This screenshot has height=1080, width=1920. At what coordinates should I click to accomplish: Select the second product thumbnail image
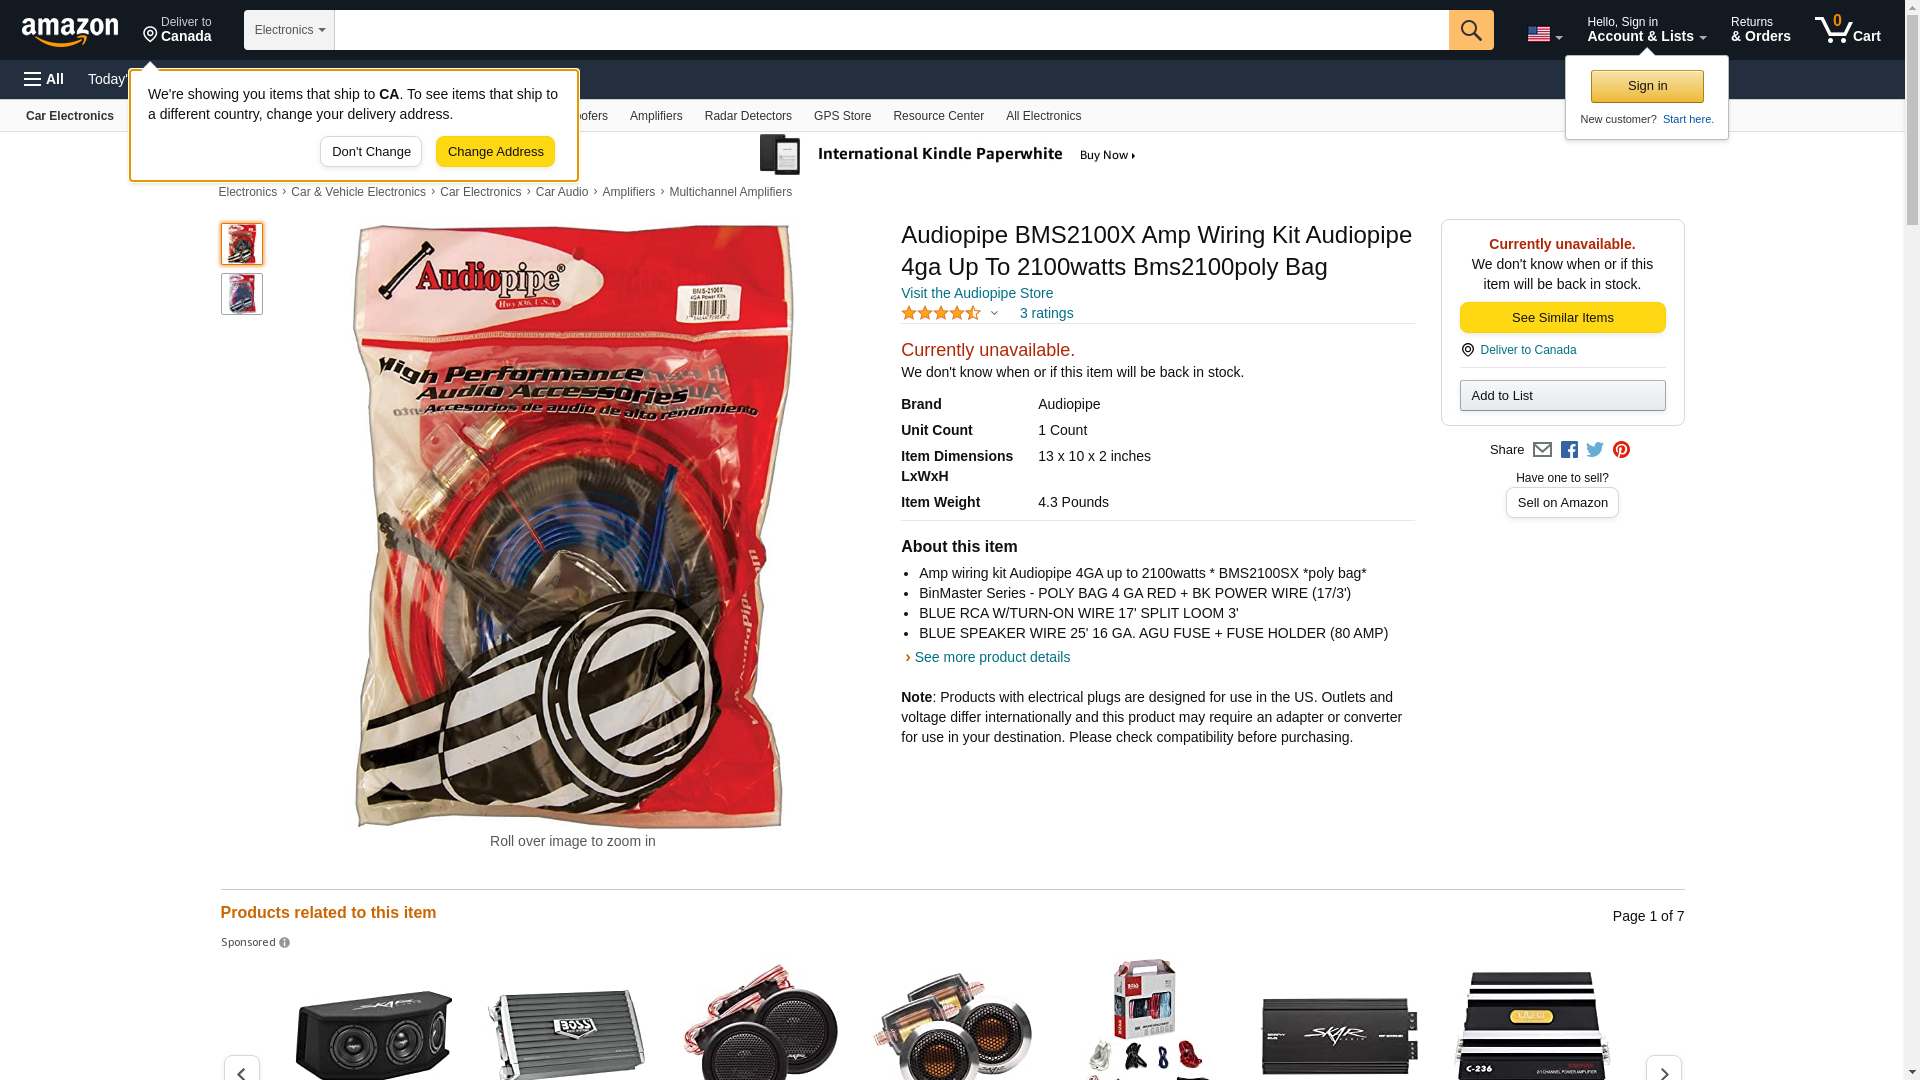point(242,294)
